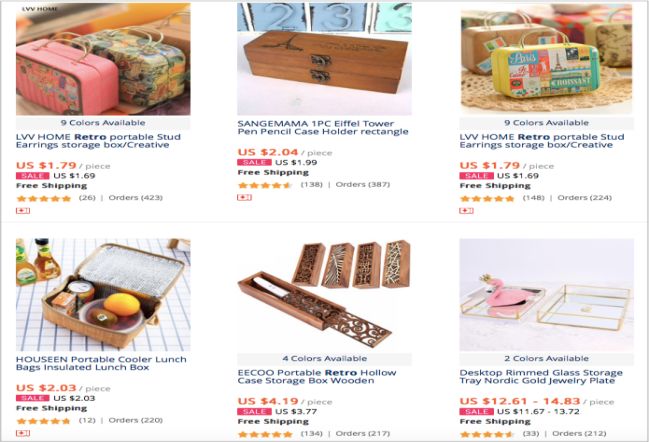Open the insulated lunch bag product image
The width and height of the screenshot is (649, 442).
(103, 295)
